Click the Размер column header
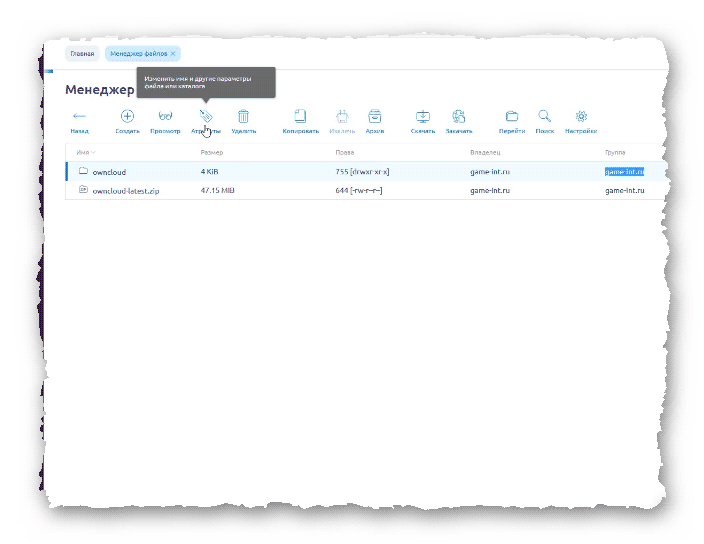Screen dimensions: 704x544 212,153
